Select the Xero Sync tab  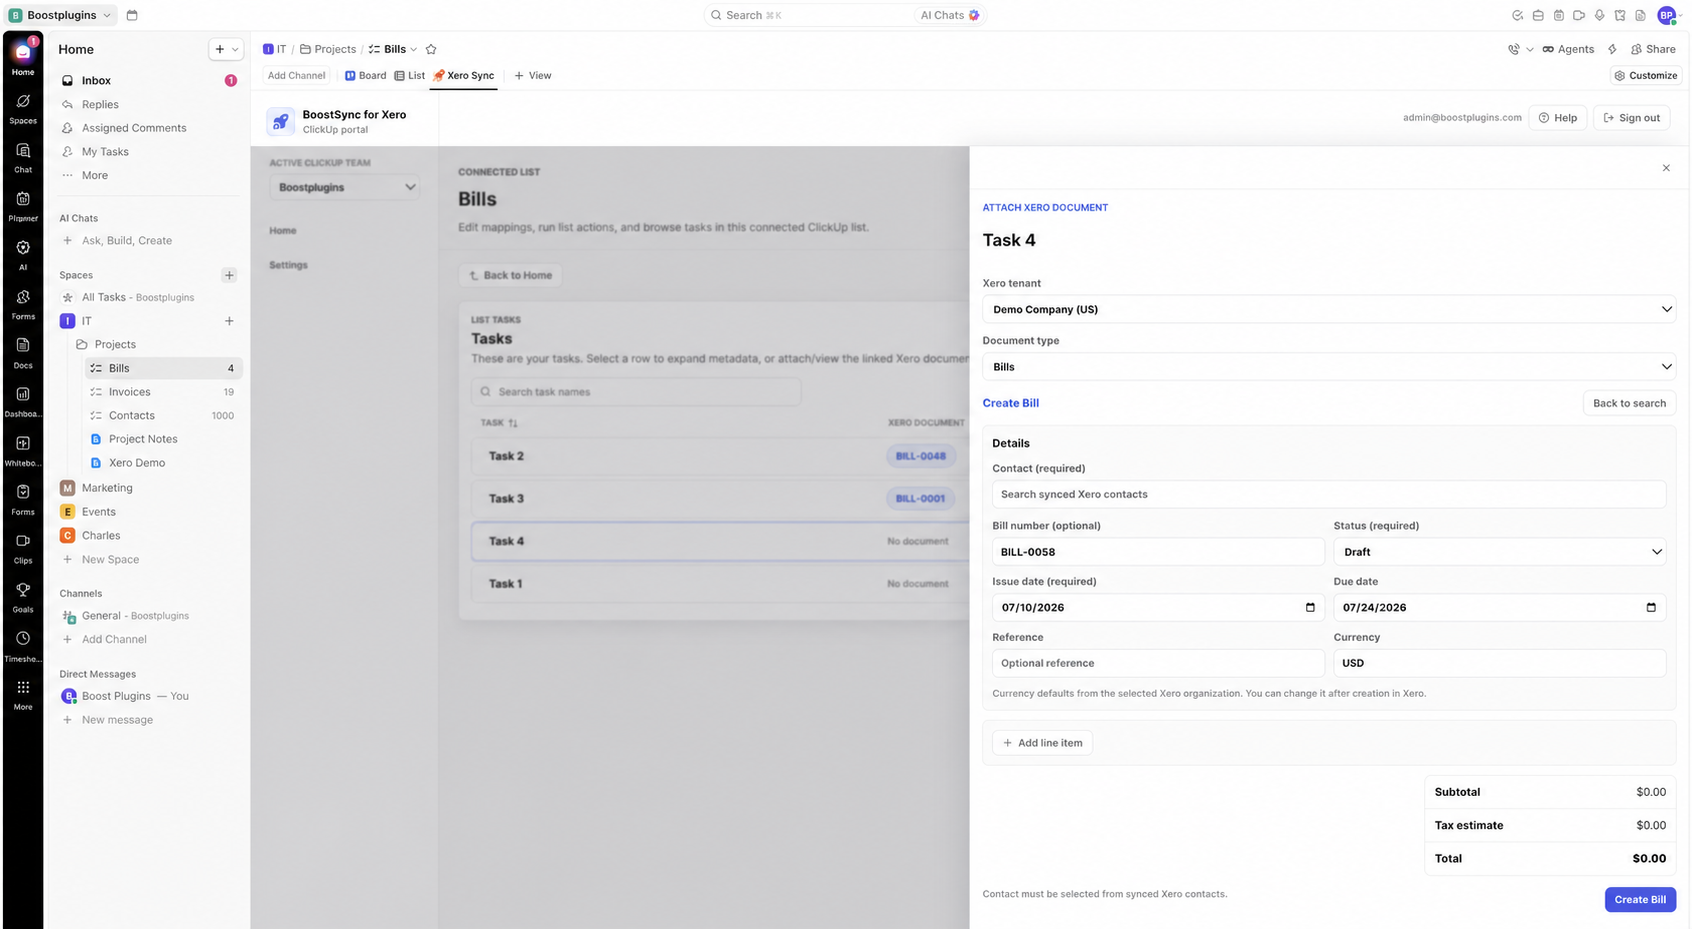[463, 76]
